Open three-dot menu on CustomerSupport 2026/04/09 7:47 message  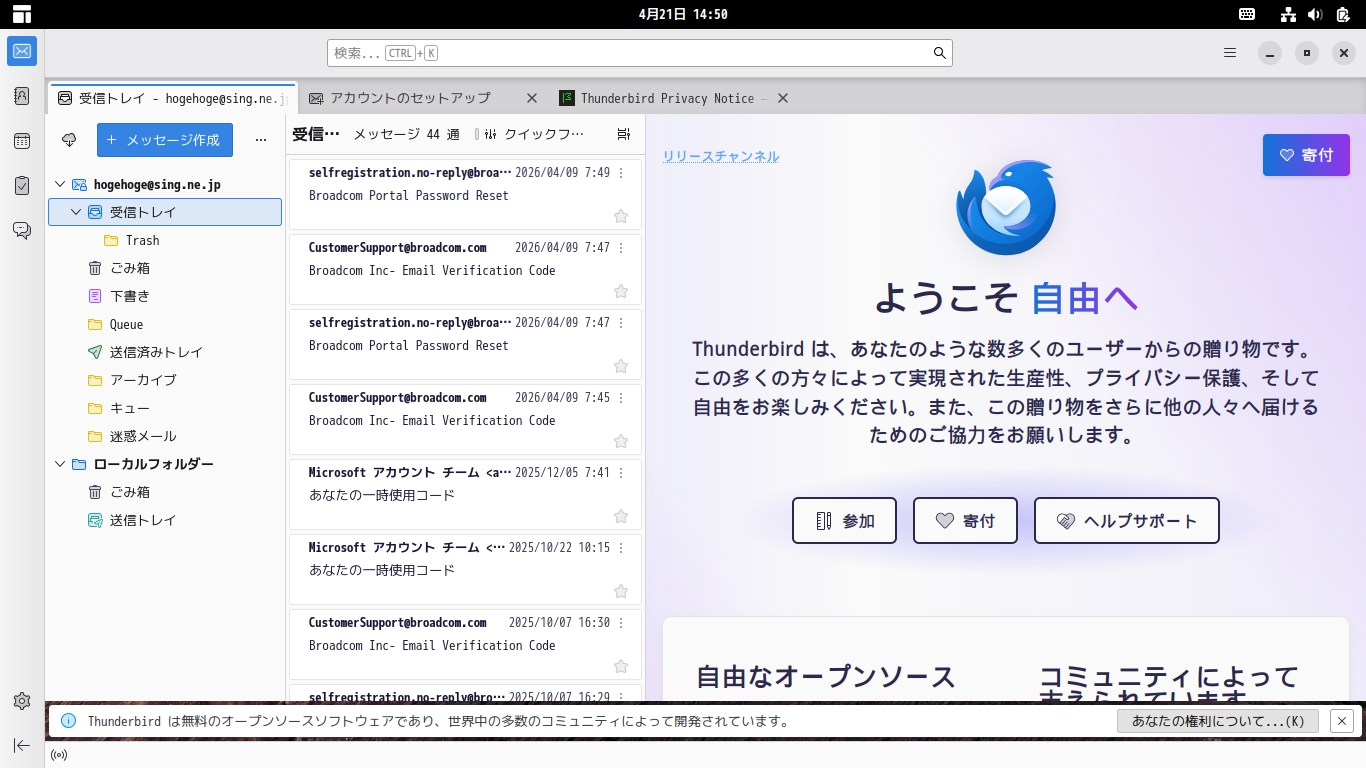[621, 248]
